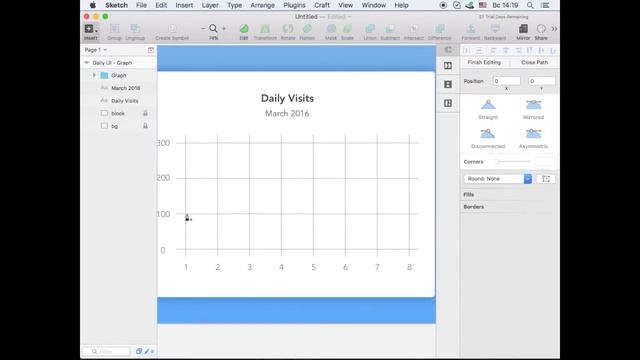Click the Corners radius slider

point(512,162)
